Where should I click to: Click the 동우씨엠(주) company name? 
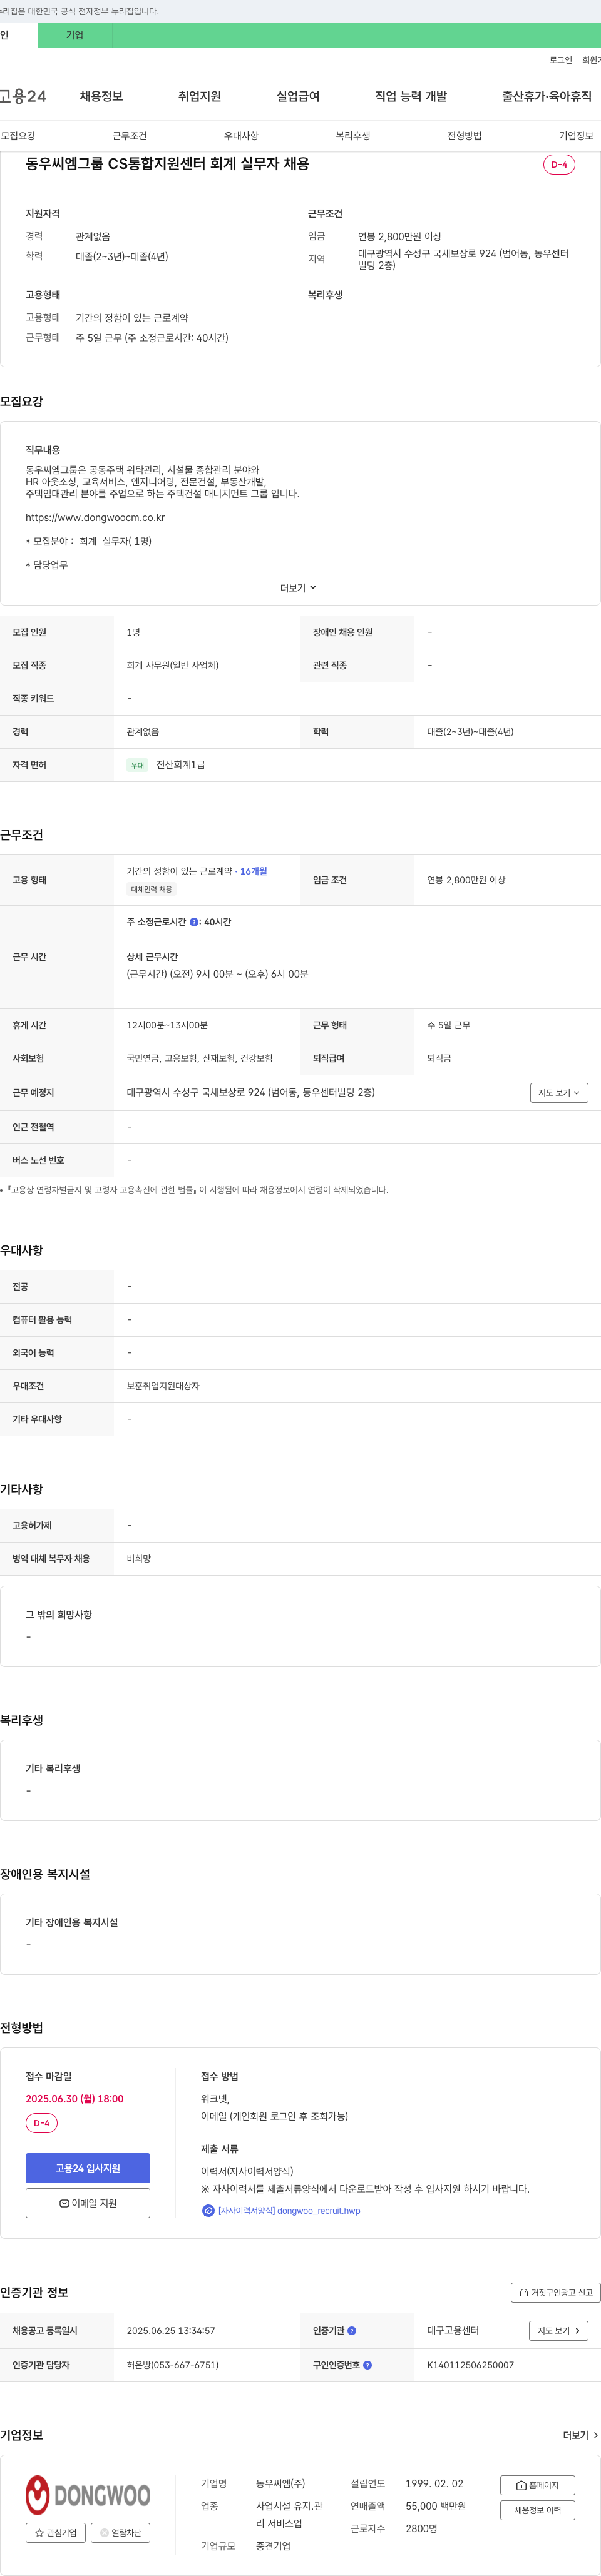click(281, 2483)
